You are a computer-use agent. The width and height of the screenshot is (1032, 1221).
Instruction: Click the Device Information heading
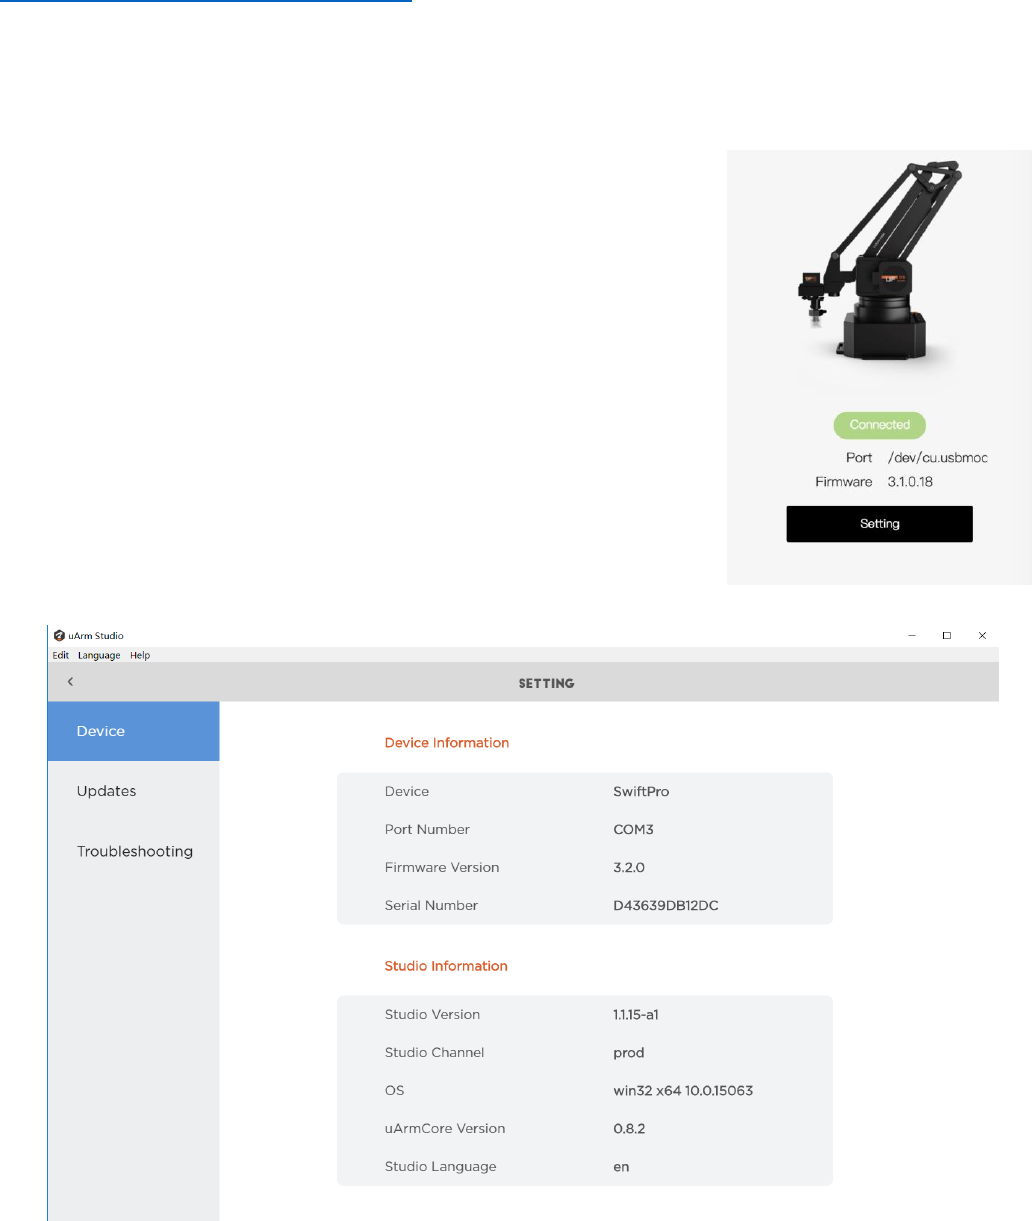[x=447, y=743]
